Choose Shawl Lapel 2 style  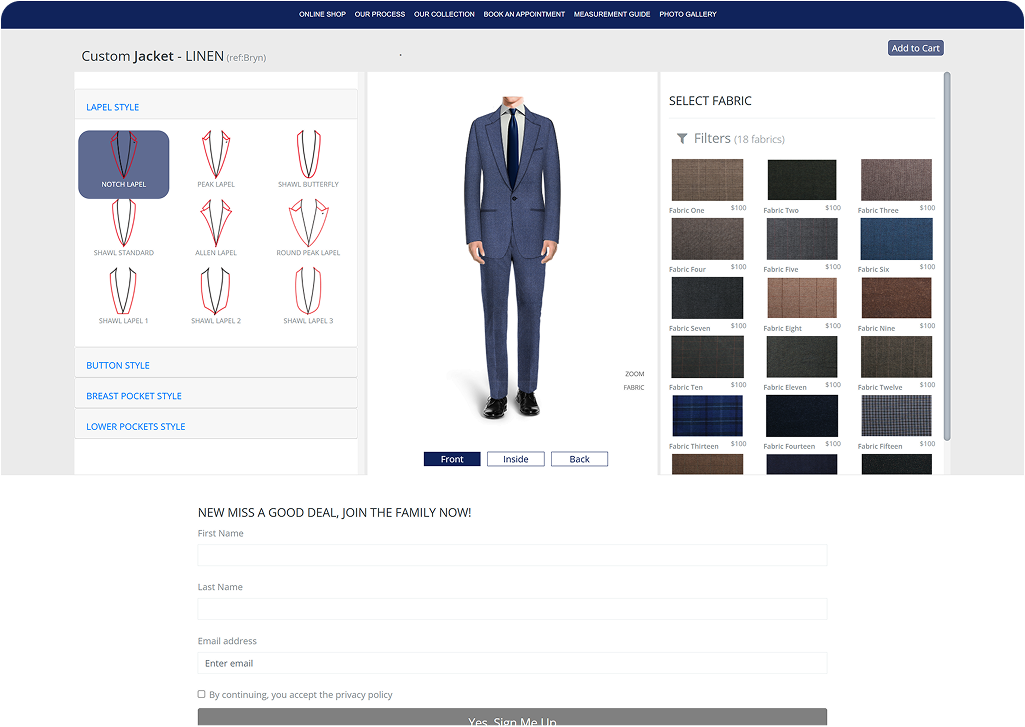[215, 295]
